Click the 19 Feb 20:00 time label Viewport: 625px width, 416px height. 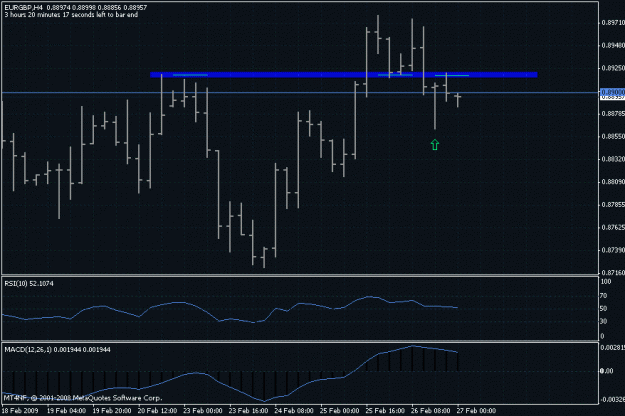tap(112, 410)
